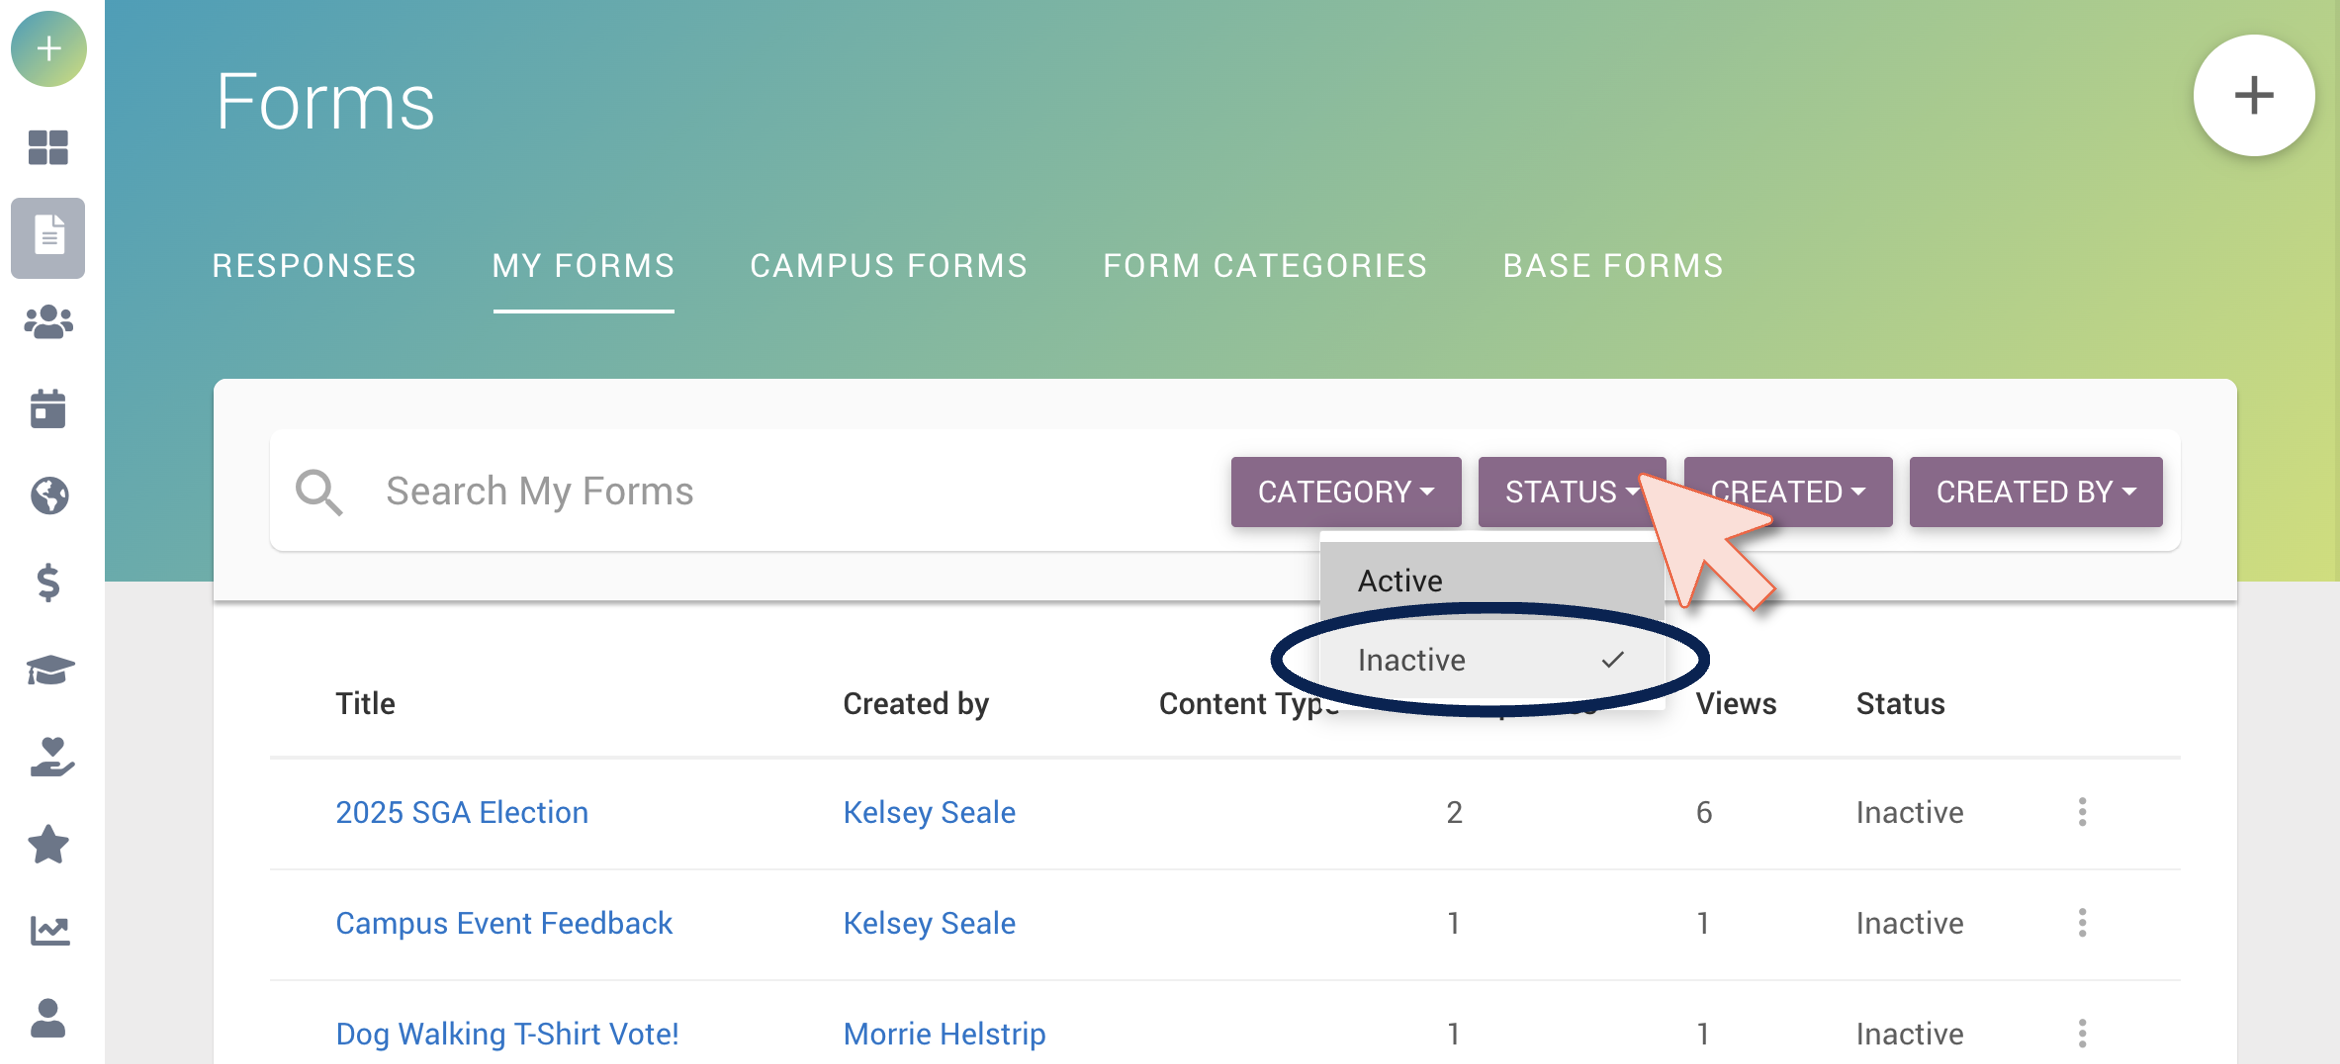Viewport: 2340px width, 1064px height.
Task: Click the green plus button in the sidebar
Action: [48, 49]
